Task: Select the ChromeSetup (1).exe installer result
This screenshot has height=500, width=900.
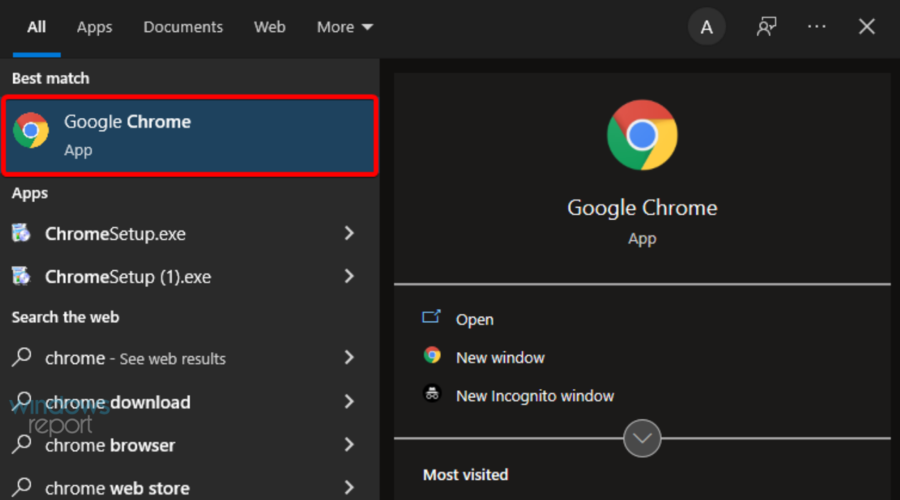Action: 184,277
